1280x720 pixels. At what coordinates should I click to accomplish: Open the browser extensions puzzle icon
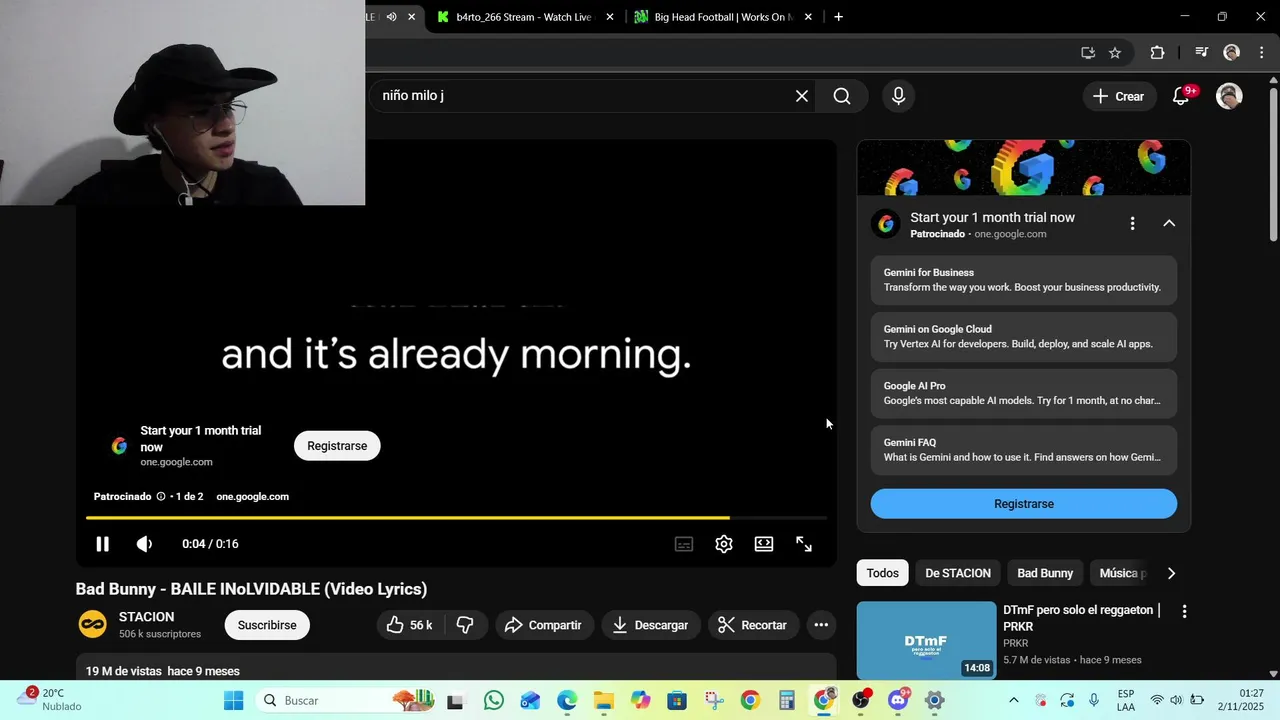point(1157,53)
